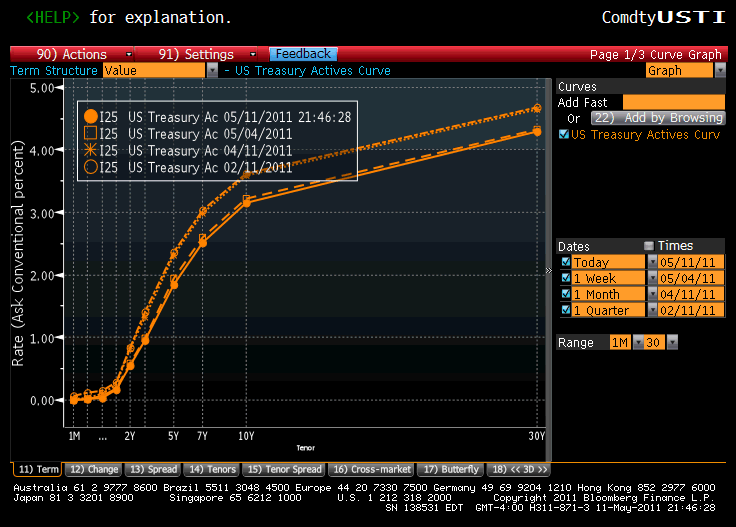Click the 04/11/11 date field
This screenshot has height=527, width=736.
coord(690,294)
